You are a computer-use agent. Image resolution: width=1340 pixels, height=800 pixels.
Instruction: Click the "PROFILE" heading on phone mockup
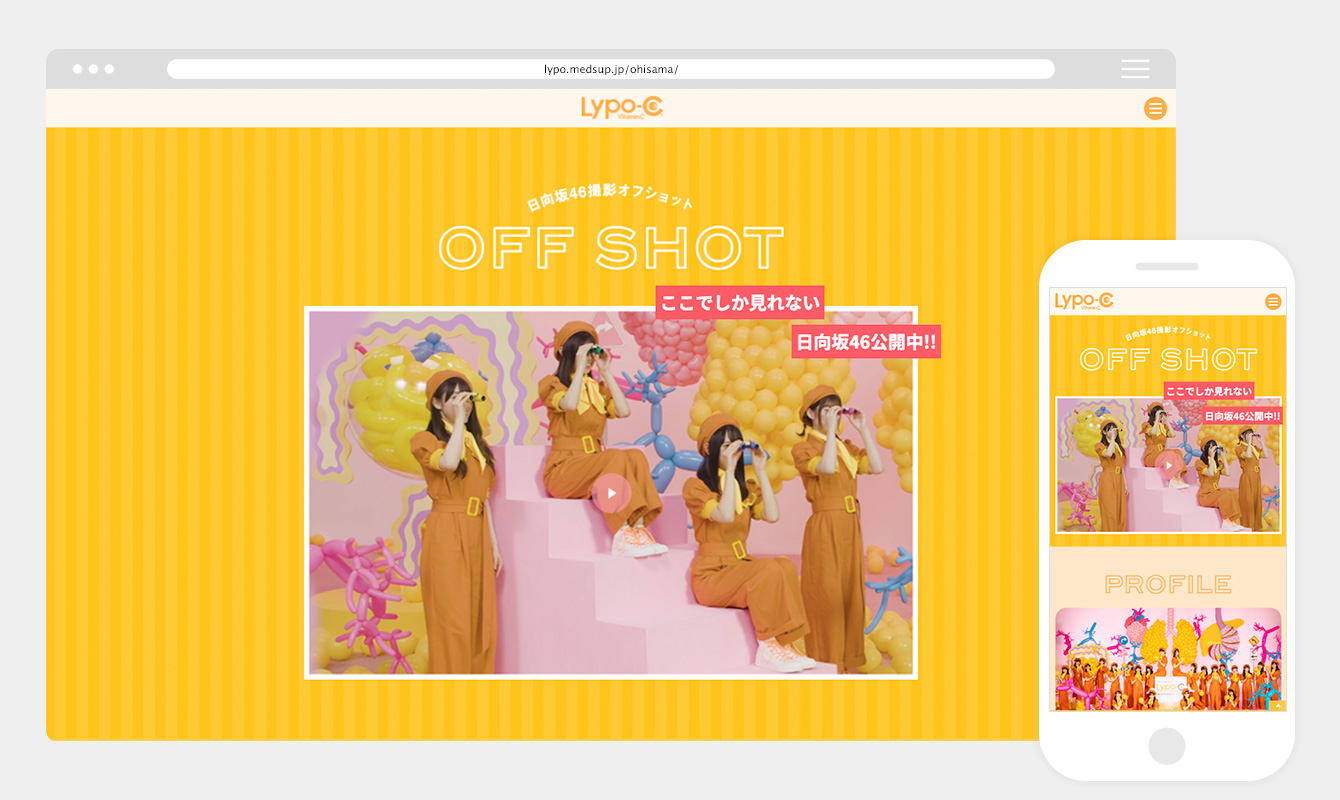tap(1168, 584)
